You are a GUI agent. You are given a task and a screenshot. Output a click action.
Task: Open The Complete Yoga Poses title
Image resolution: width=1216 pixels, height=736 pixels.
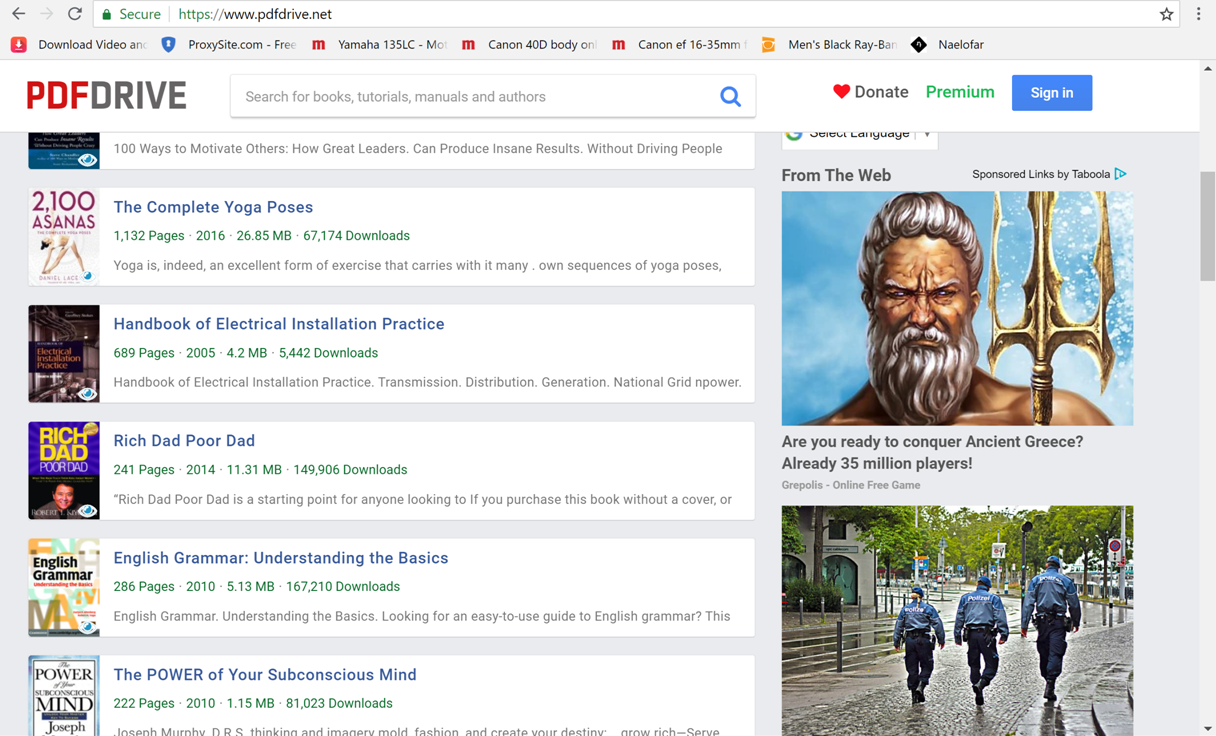point(213,207)
